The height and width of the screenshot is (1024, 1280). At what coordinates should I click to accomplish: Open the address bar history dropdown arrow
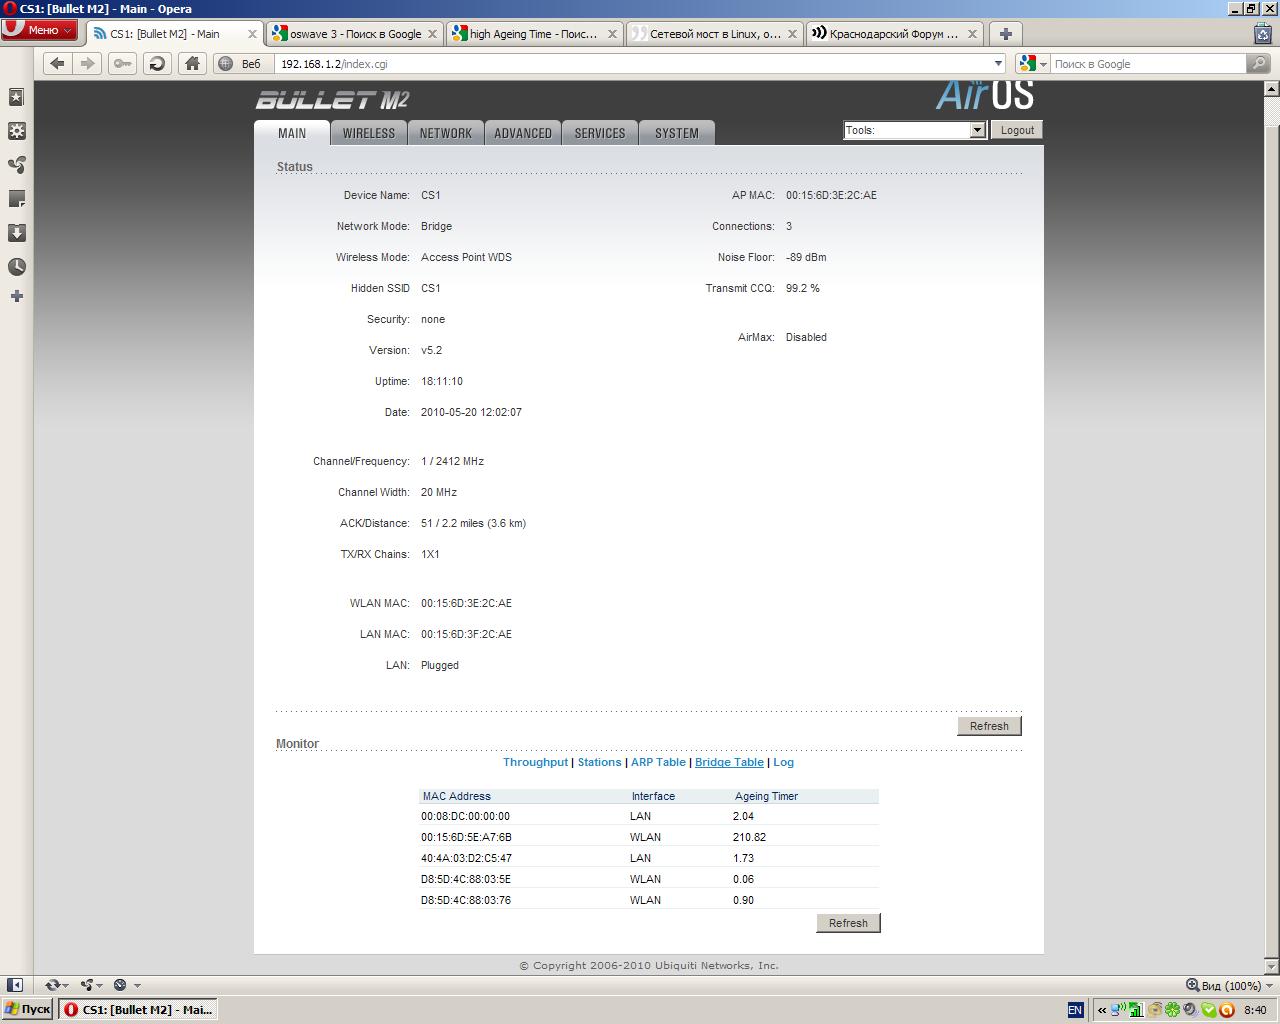[x=998, y=63]
